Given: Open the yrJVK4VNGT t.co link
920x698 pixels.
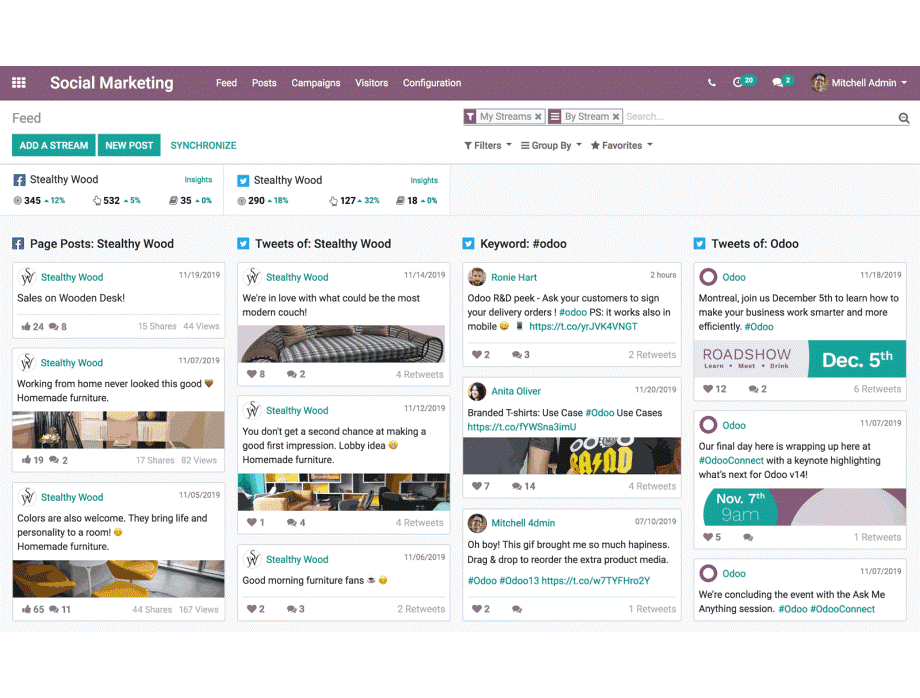Looking at the screenshot, I should tap(583, 327).
